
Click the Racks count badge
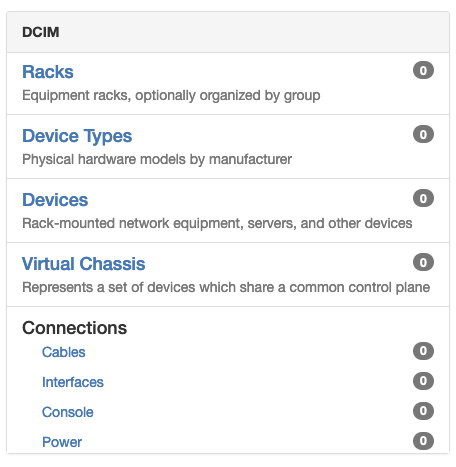point(423,70)
